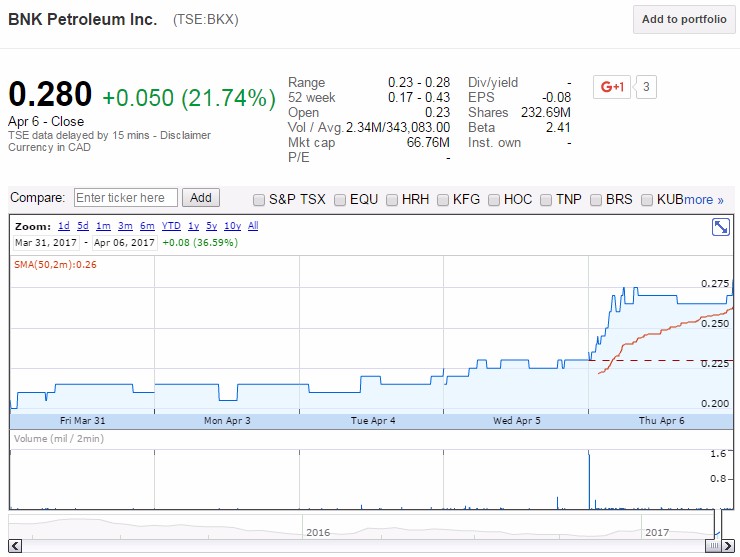The image size is (740, 557).
Task: Switch chart zoom to 3m
Action: point(125,226)
